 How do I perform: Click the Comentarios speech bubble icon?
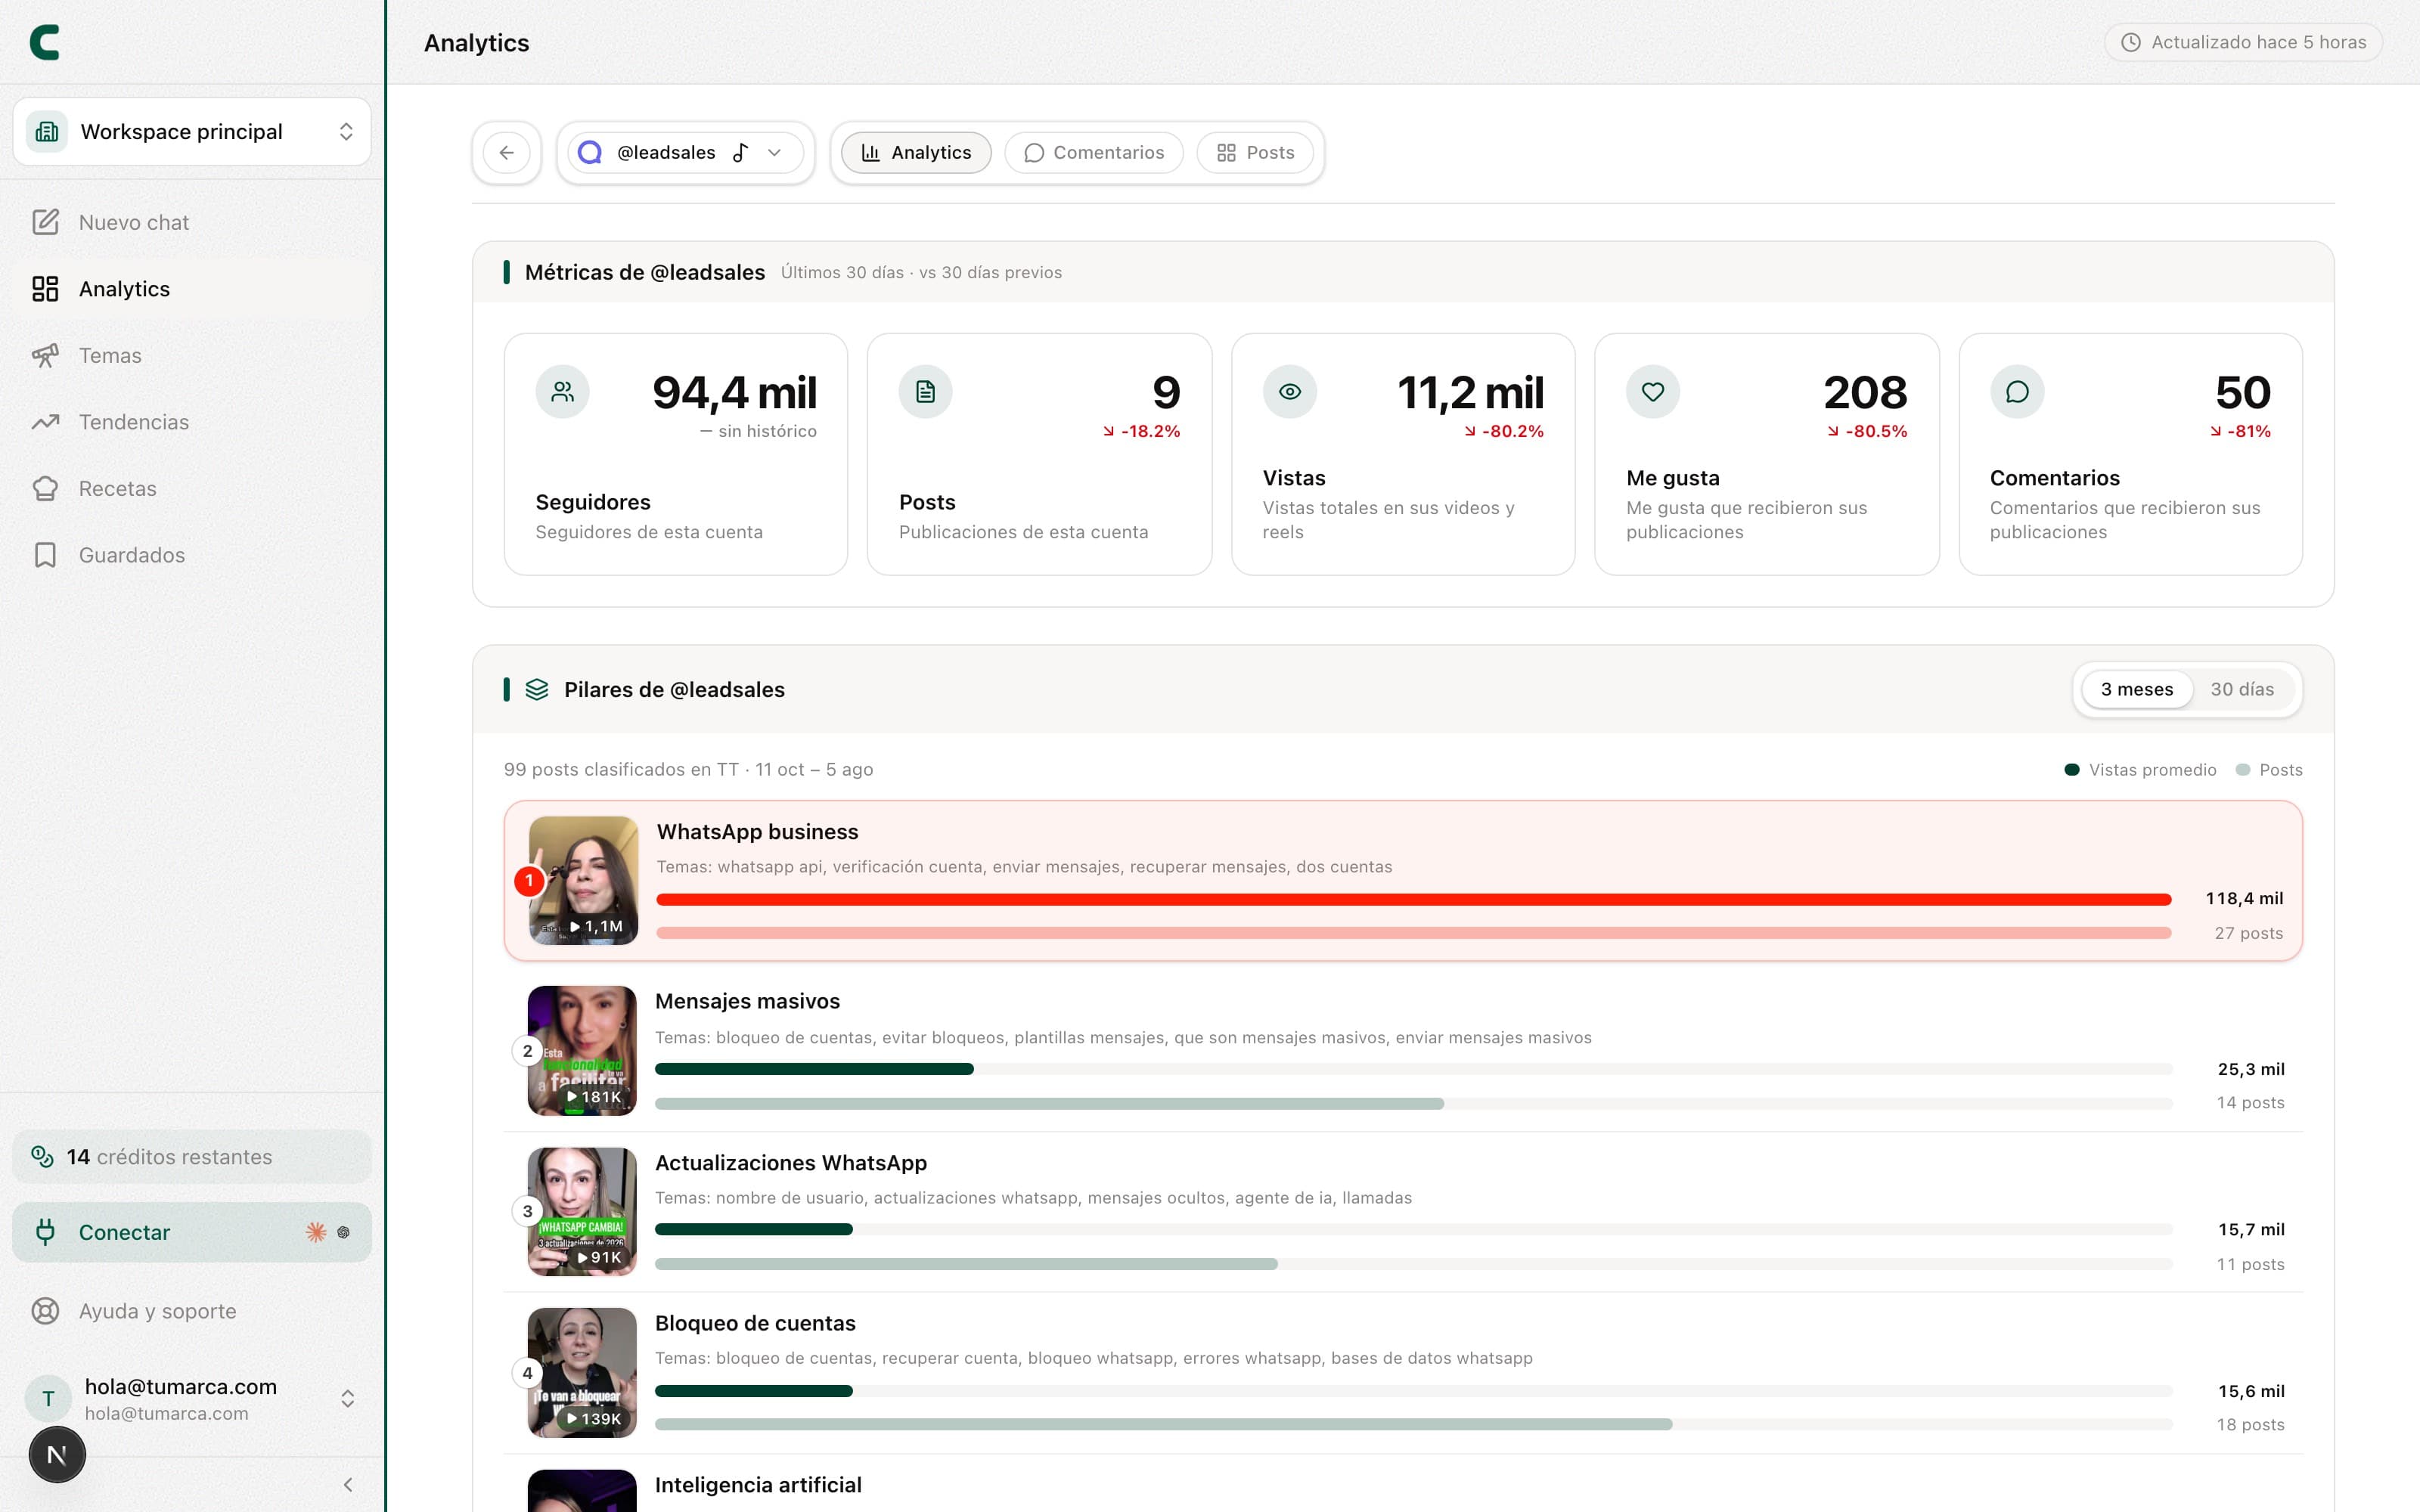click(2017, 392)
